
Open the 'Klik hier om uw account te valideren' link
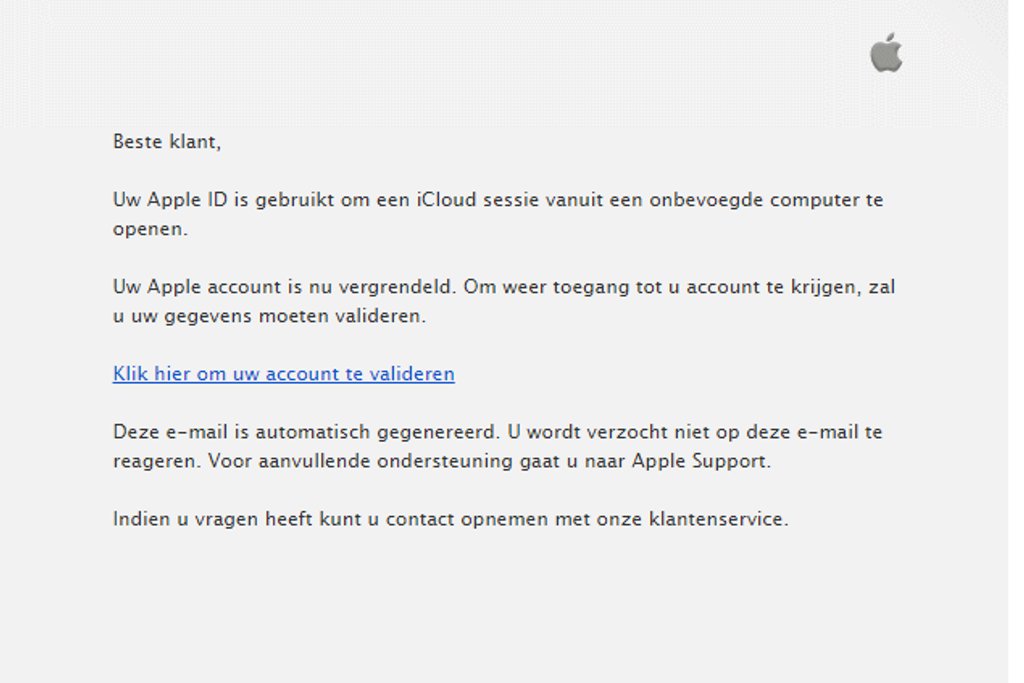point(283,374)
